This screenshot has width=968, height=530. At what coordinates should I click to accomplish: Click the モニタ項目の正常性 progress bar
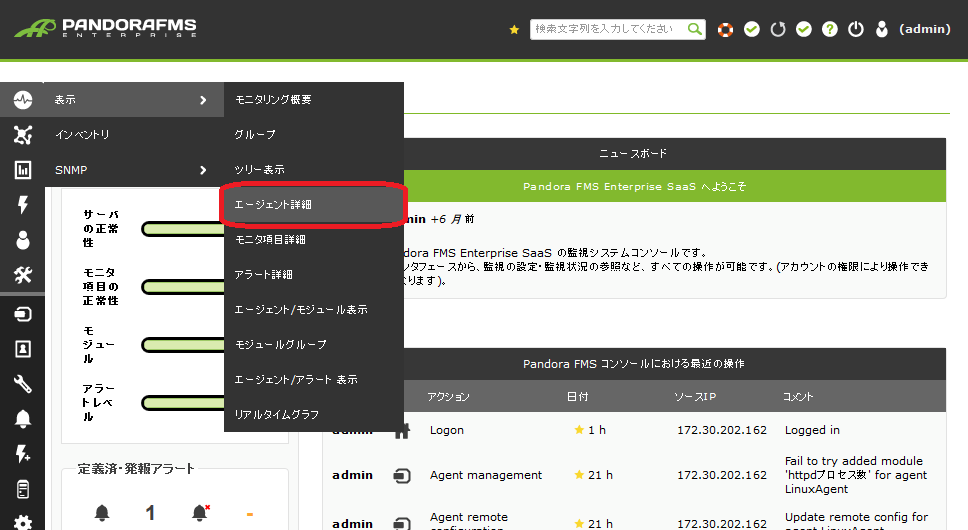[183, 287]
